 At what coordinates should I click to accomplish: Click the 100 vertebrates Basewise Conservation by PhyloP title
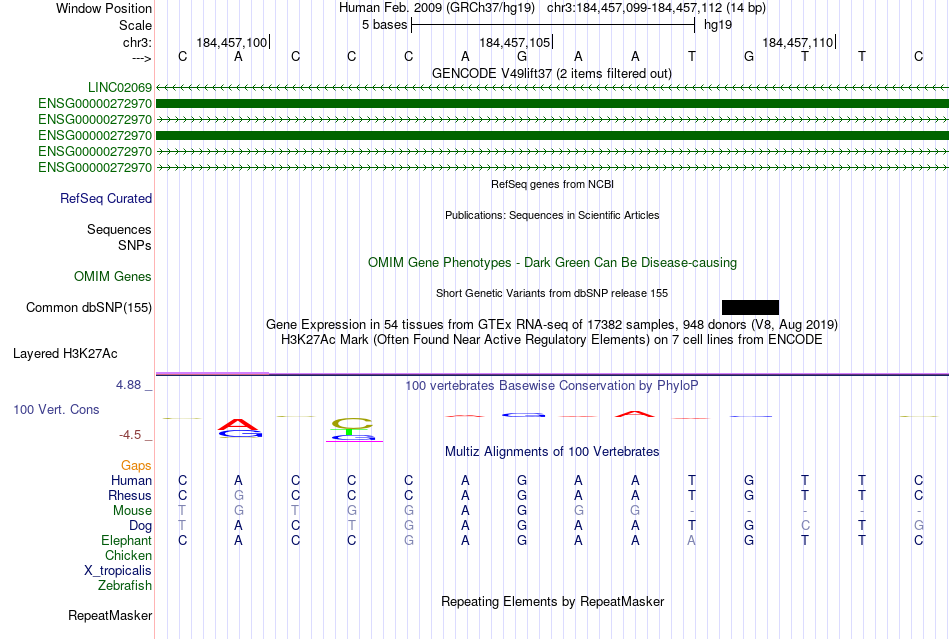[x=552, y=385]
